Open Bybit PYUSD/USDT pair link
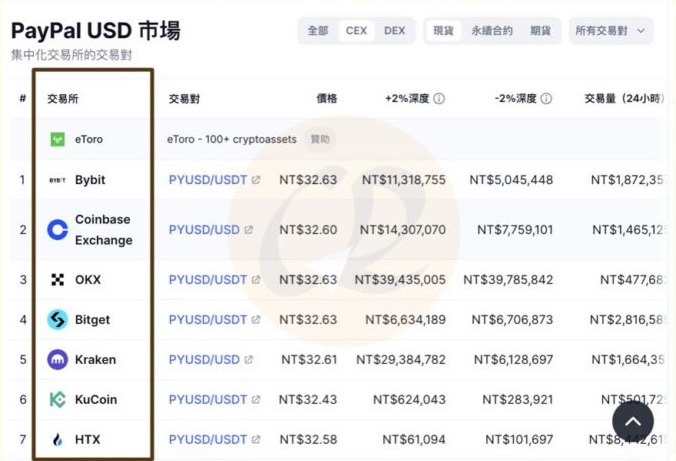The width and height of the screenshot is (676, 461). pos(208,180)
